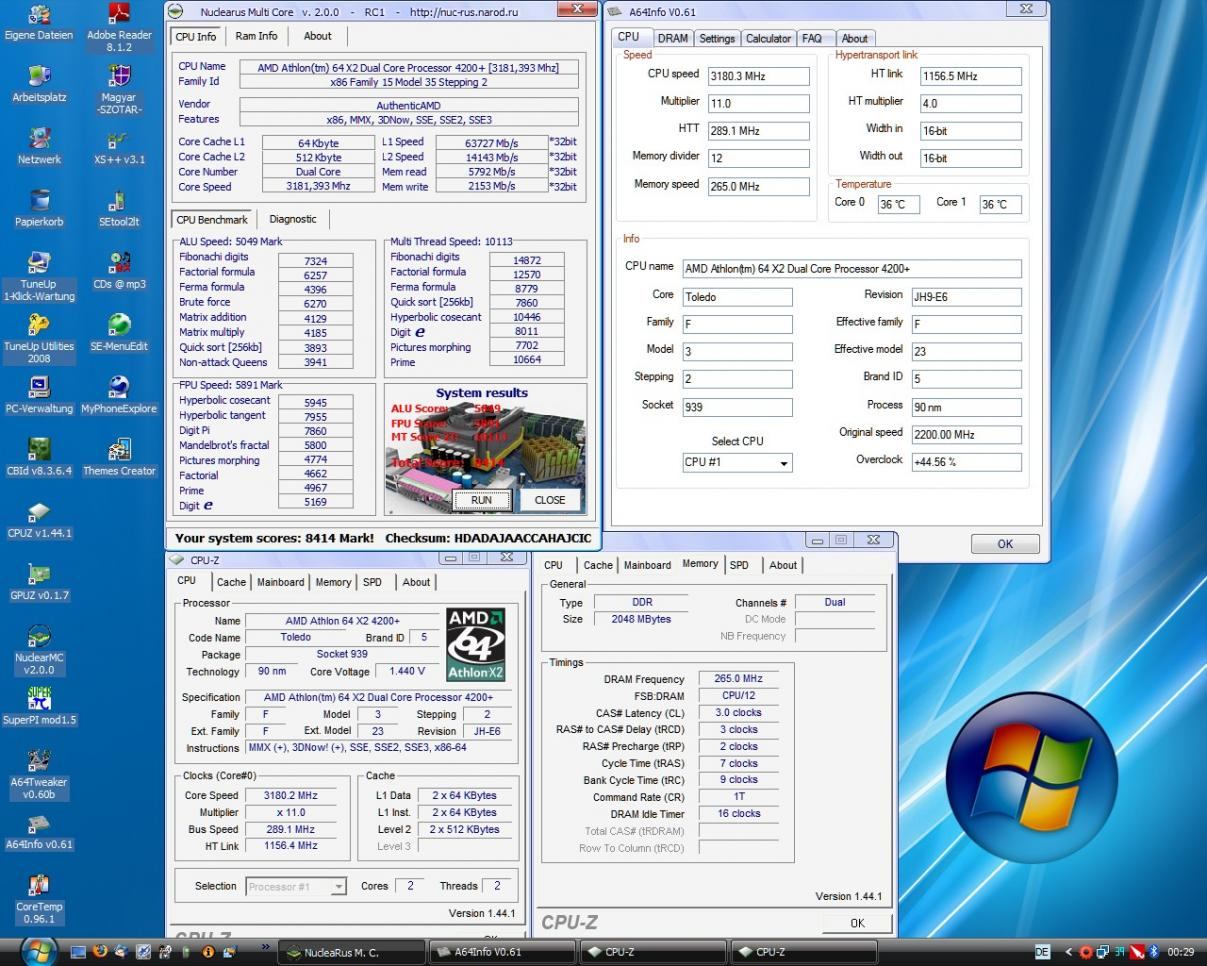Select the TuneUp 1-Klick-Wartung desktop icon
1207x966 pixels.
coord(39,277)
